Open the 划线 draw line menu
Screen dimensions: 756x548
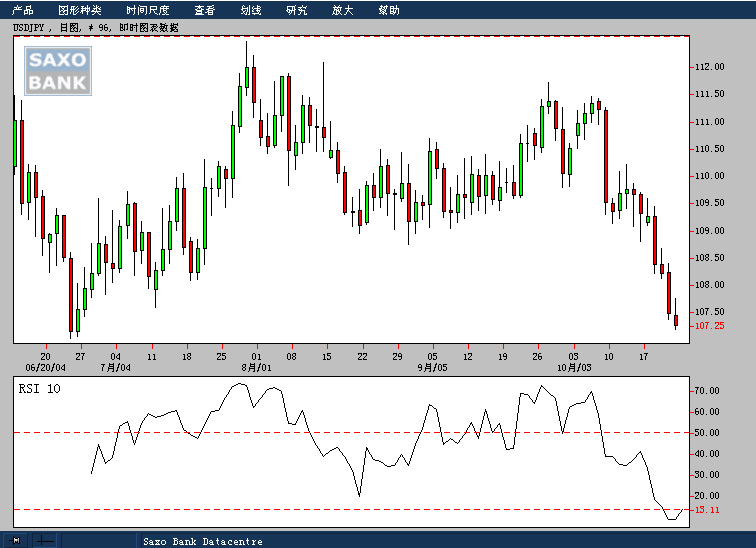[x=251, y=10]
